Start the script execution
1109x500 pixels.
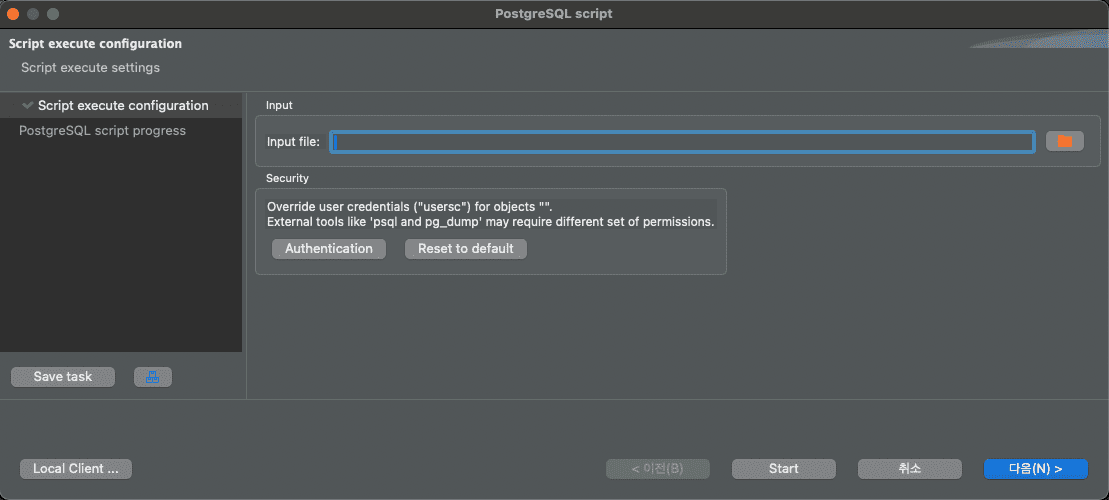click(x=784, y=469)
